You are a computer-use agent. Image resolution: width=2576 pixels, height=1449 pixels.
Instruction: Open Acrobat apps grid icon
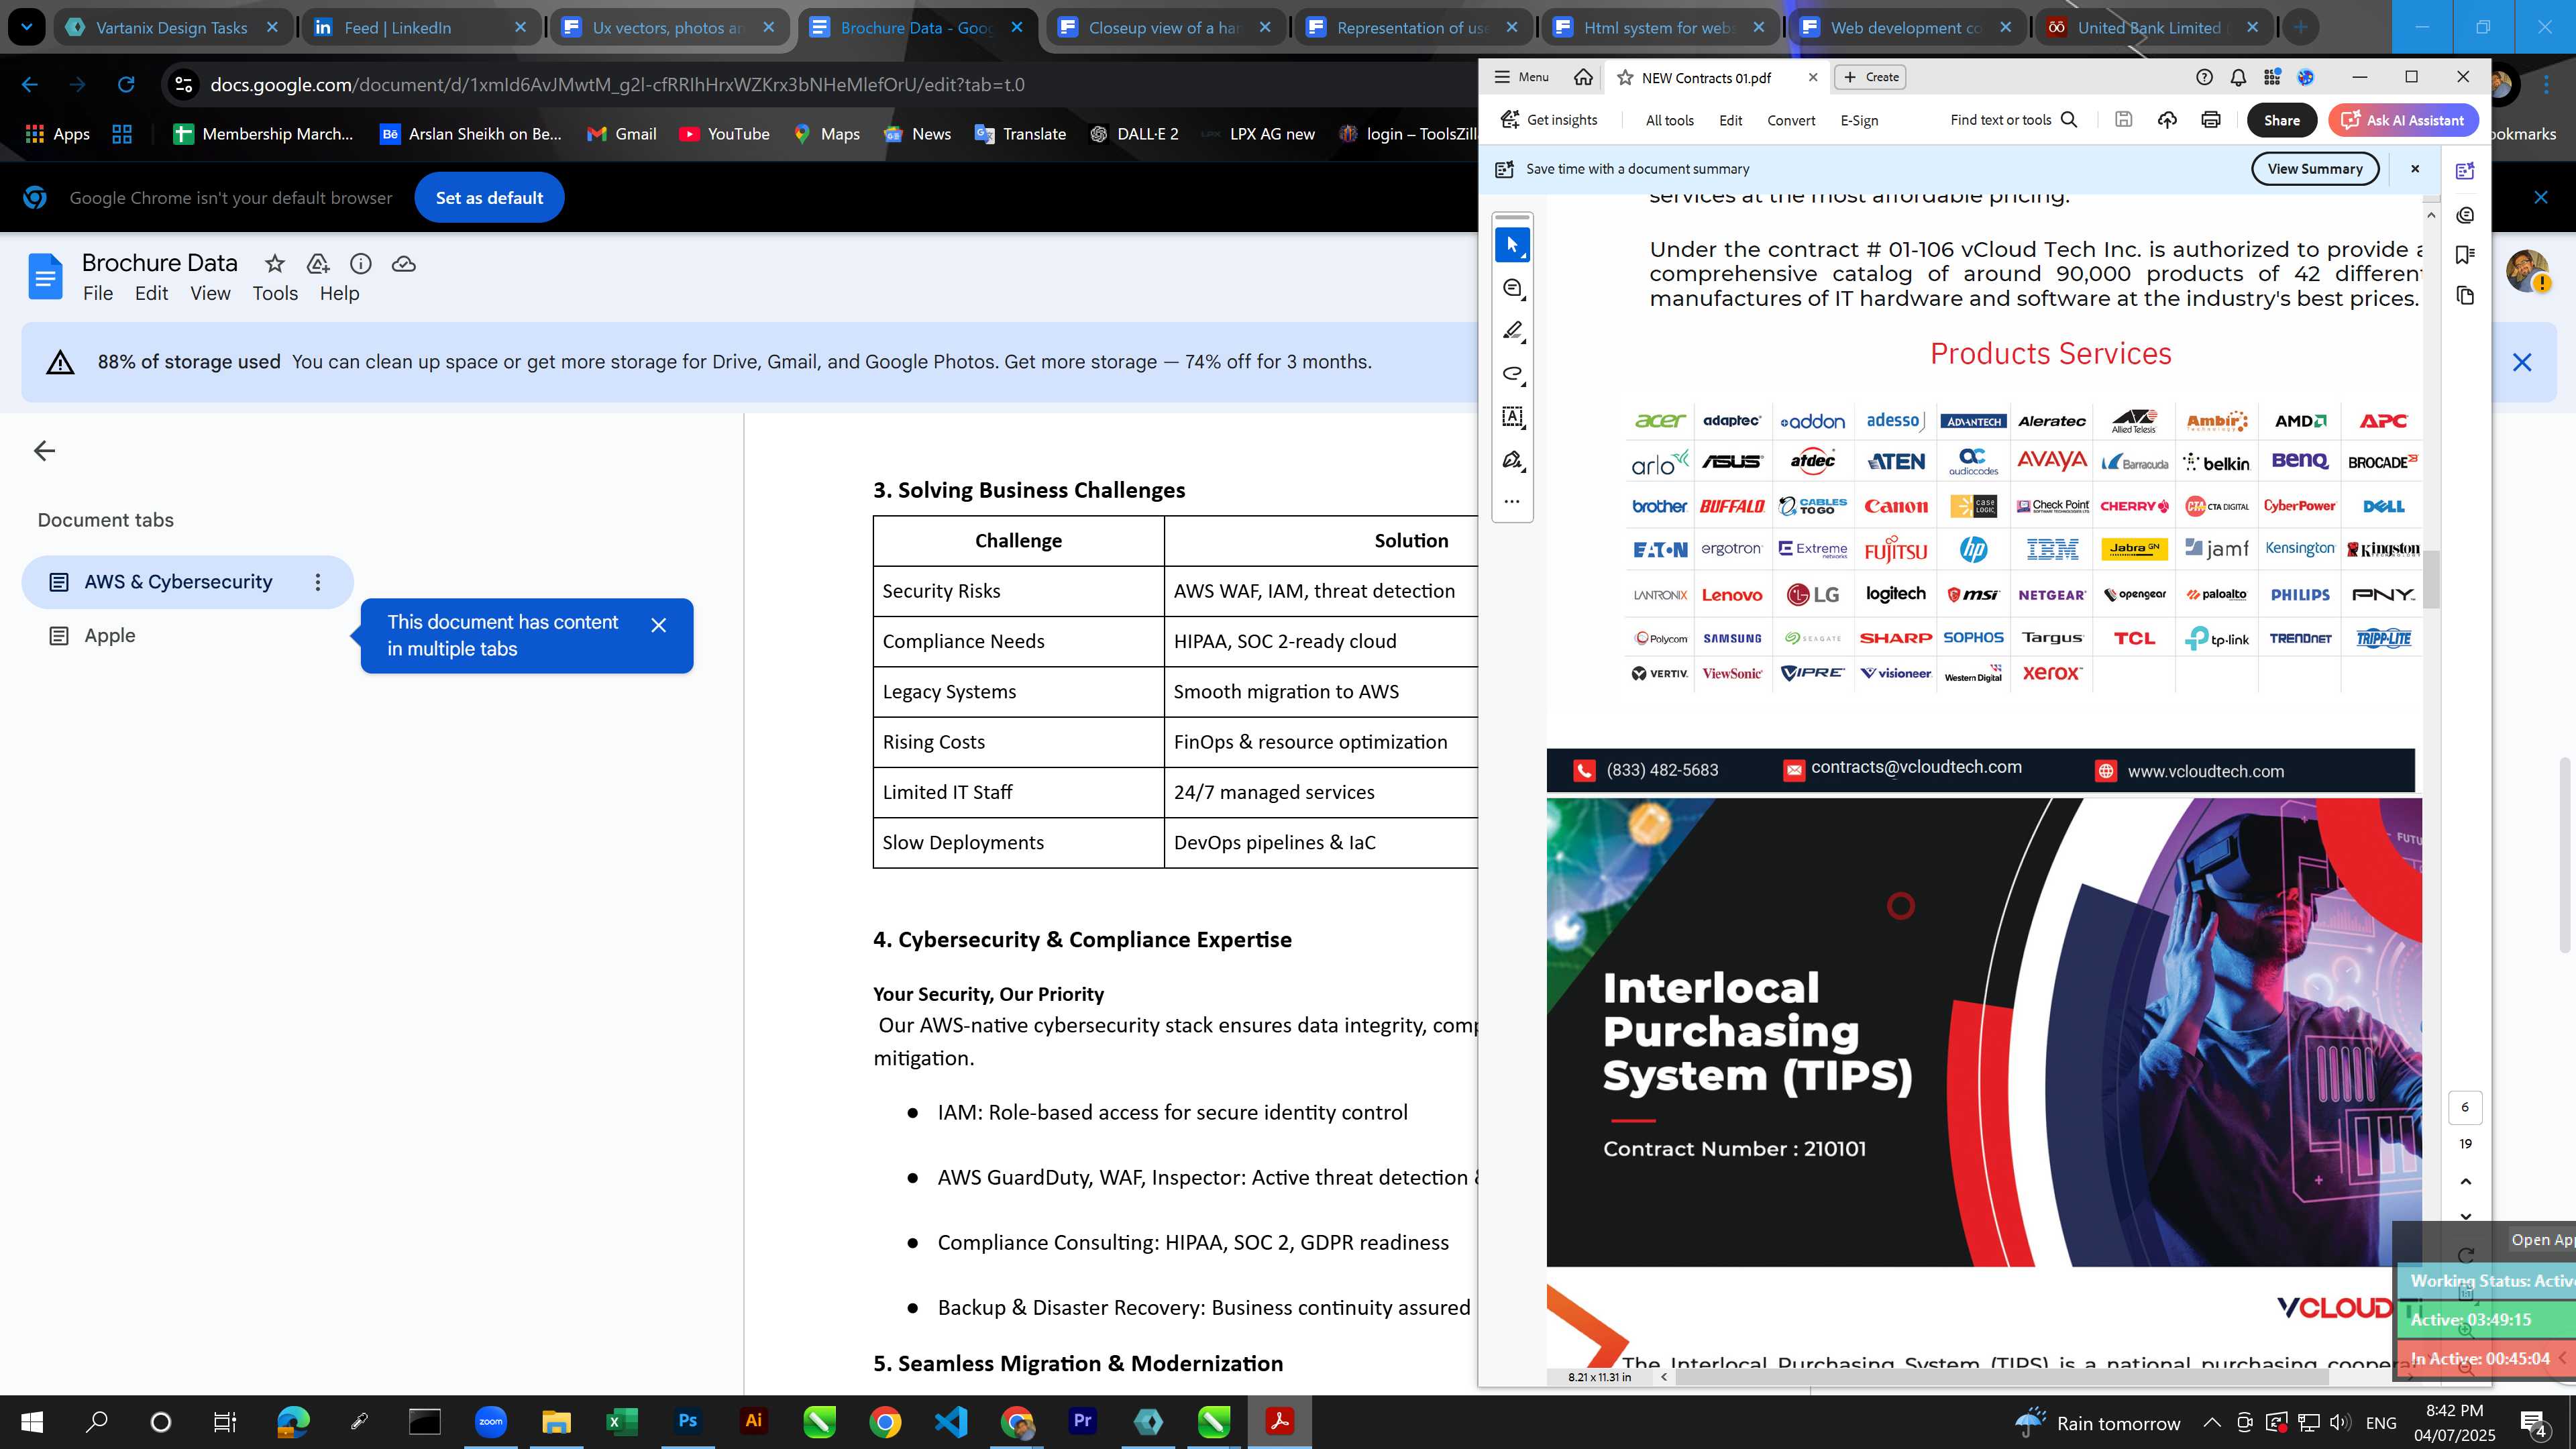2272,77
